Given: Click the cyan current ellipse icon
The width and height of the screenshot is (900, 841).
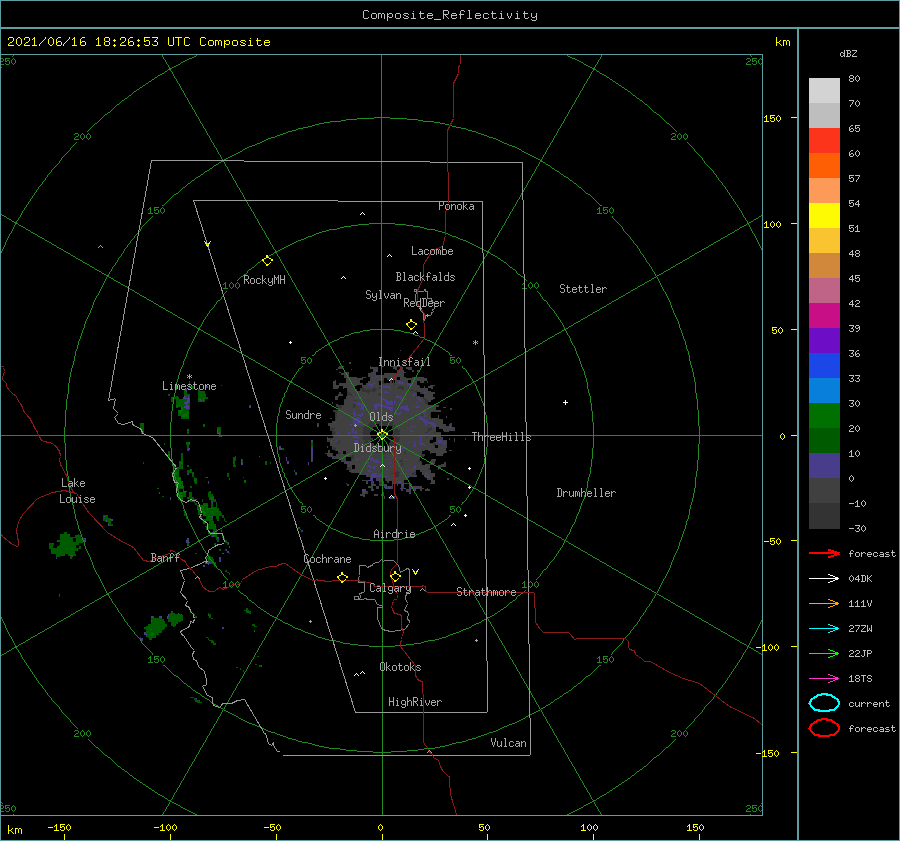Looking at the screenshot, I should click(x=824, y=703).
